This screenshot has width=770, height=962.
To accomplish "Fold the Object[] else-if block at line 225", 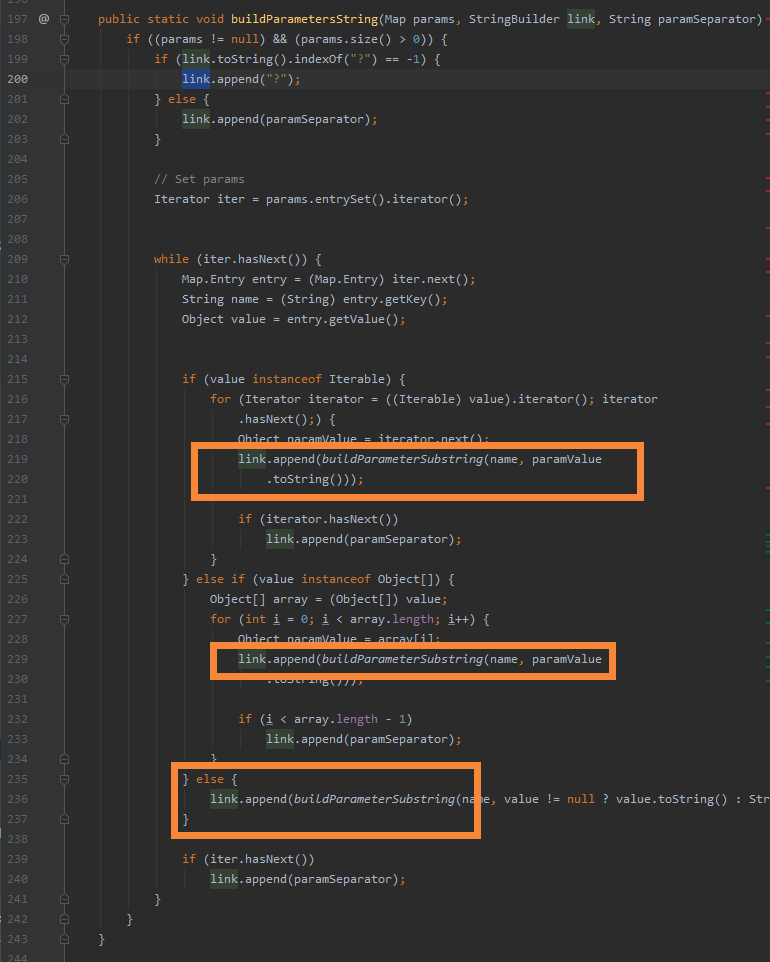I will (64, 579).
